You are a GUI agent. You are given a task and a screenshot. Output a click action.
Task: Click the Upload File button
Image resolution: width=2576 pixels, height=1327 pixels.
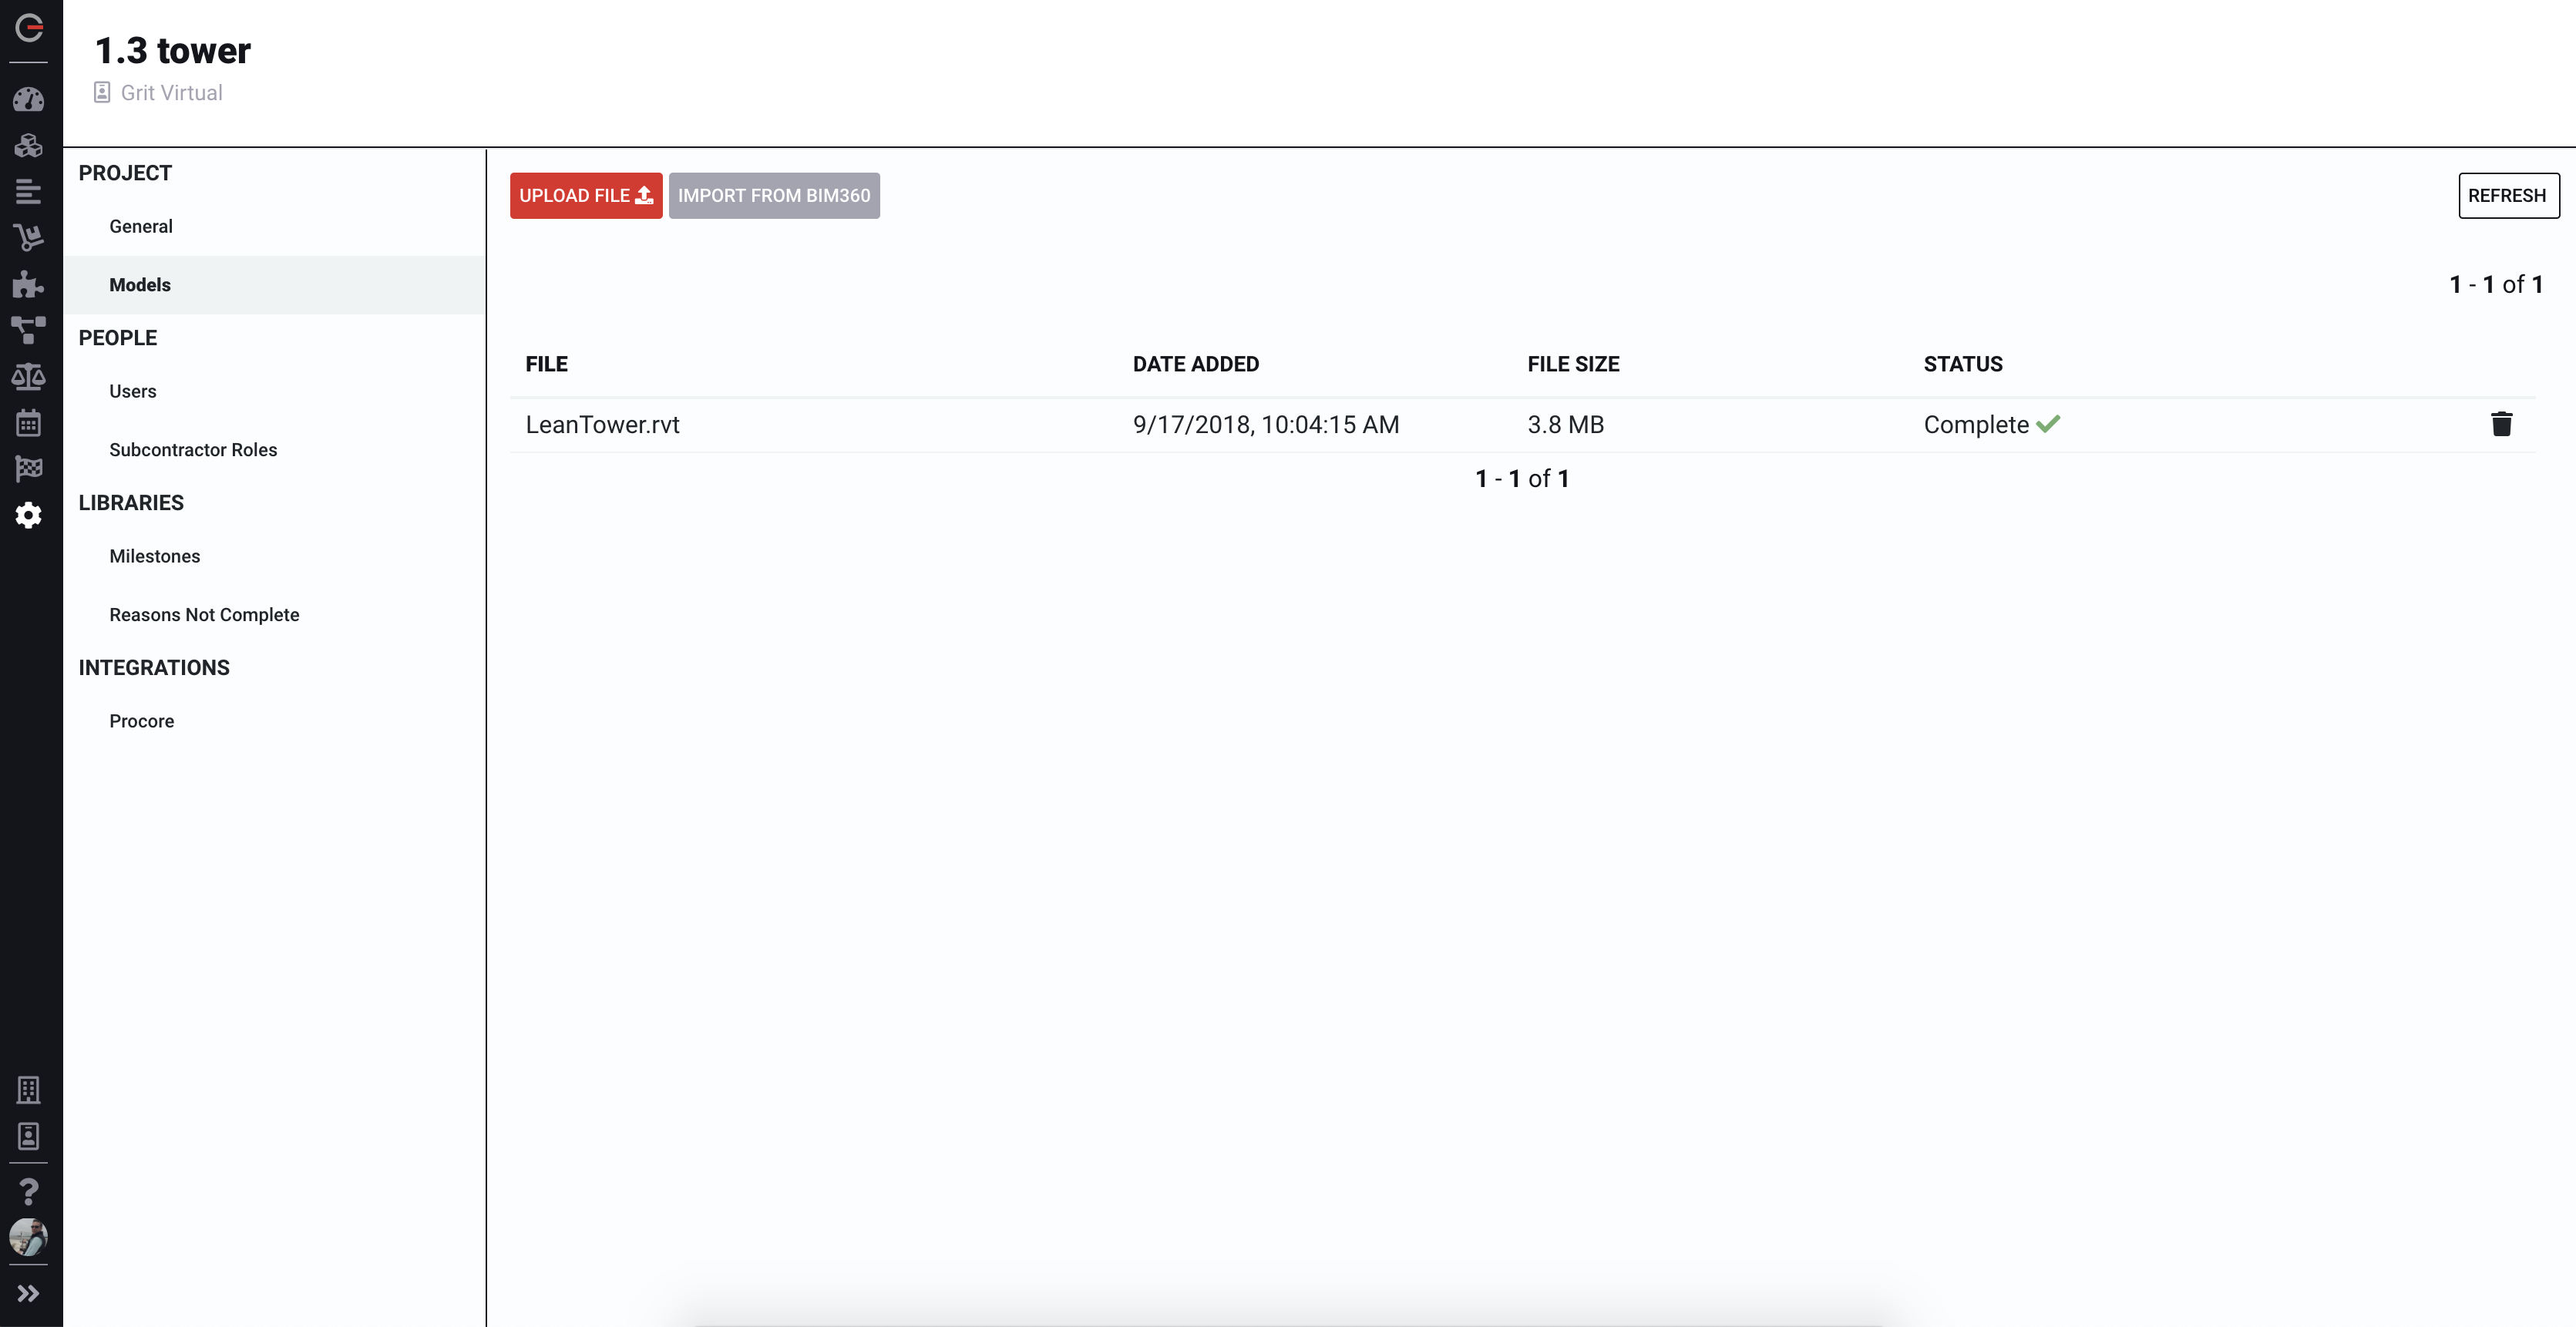(585, 195)
